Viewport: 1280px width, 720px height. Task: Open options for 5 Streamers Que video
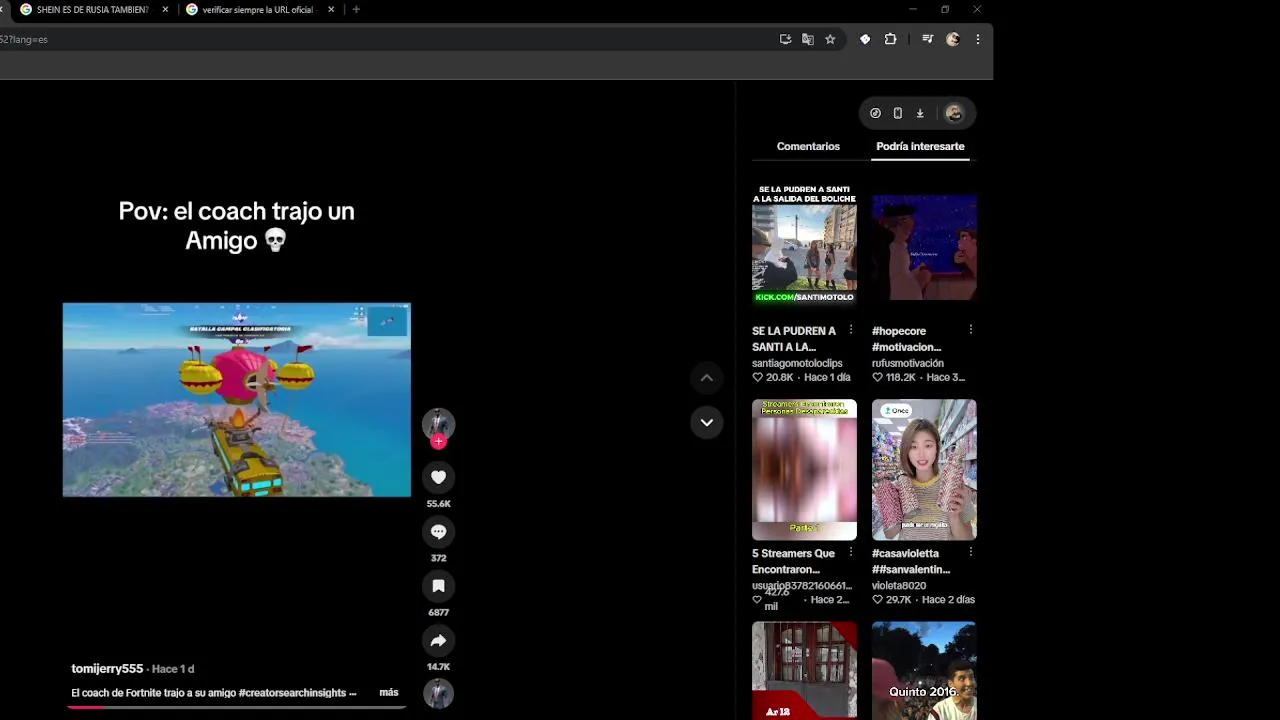[851, 552]
